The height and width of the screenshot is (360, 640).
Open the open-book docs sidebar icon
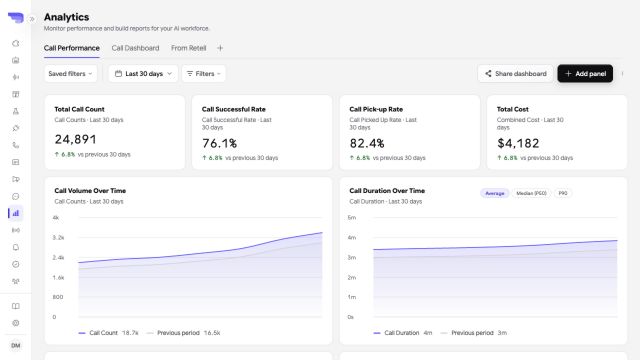coord(16,306)
